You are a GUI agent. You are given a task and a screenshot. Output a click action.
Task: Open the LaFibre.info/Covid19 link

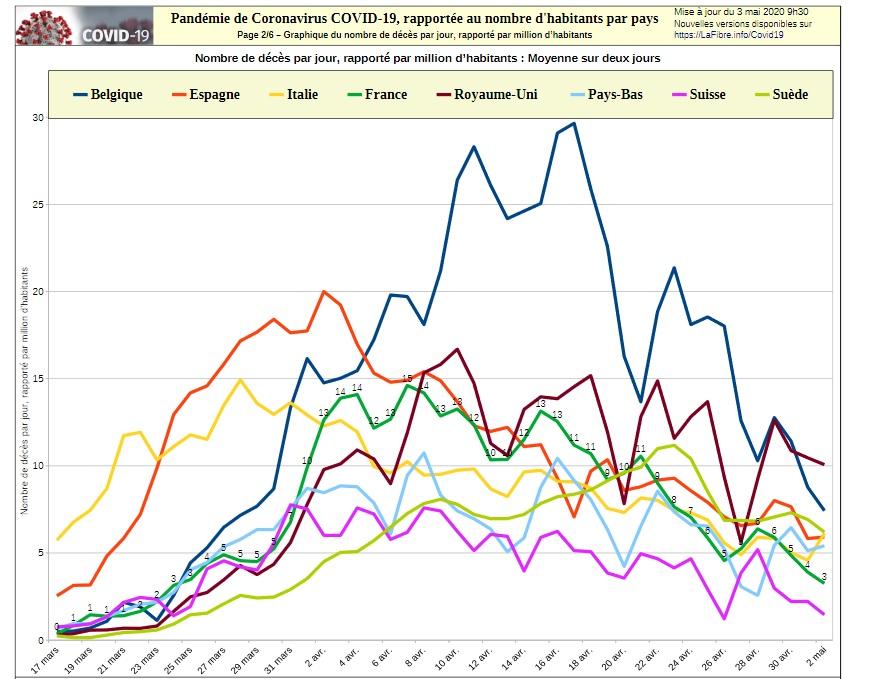(740, 34)
